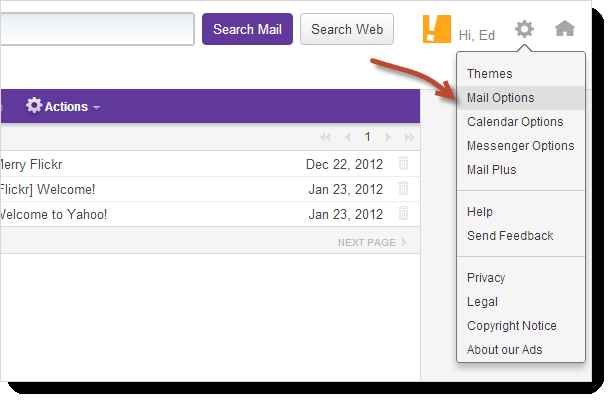The image size is (612, 402).
Task: Select Messenger Options menu entry
Action: [520, 146]
